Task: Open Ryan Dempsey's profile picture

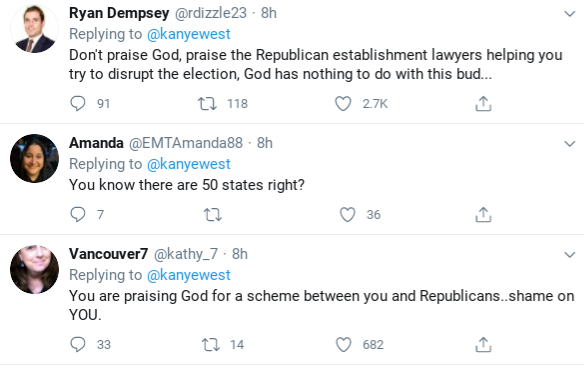Action: (34, 28)
